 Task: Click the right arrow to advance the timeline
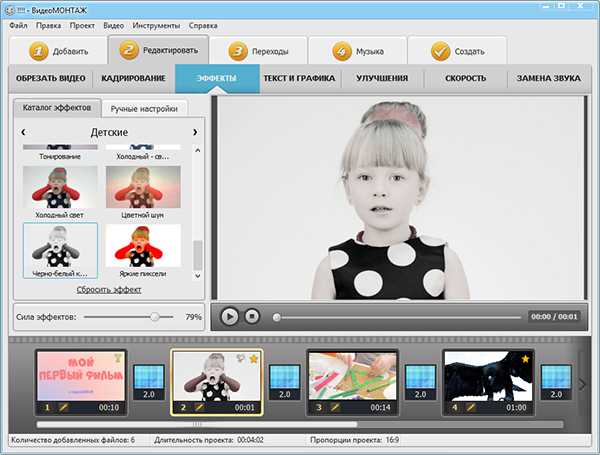tap(582, 384)
